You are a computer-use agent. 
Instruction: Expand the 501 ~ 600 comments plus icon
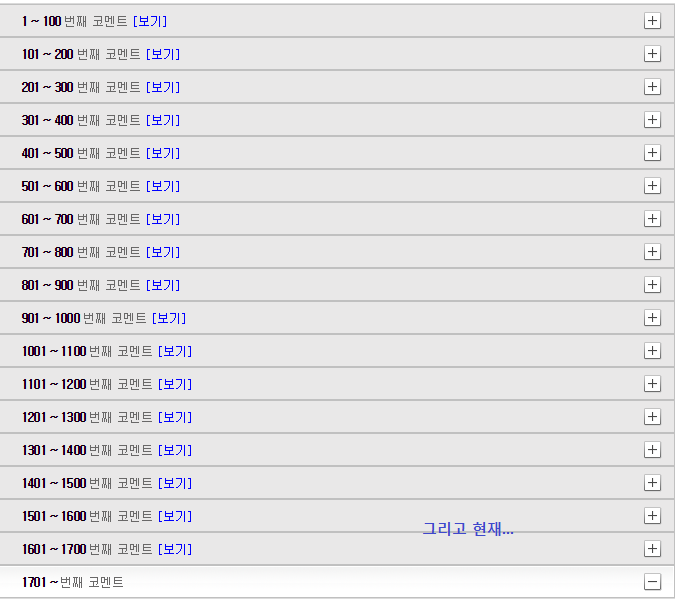pyautogui.click(x=652, y=186)
